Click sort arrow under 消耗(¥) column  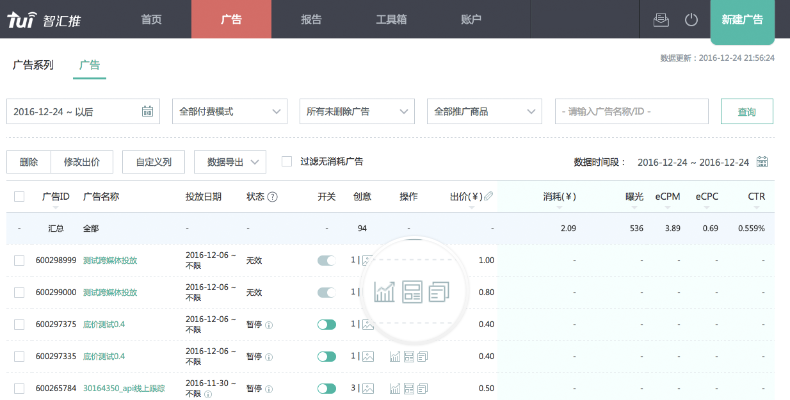[x=559, y=207]
